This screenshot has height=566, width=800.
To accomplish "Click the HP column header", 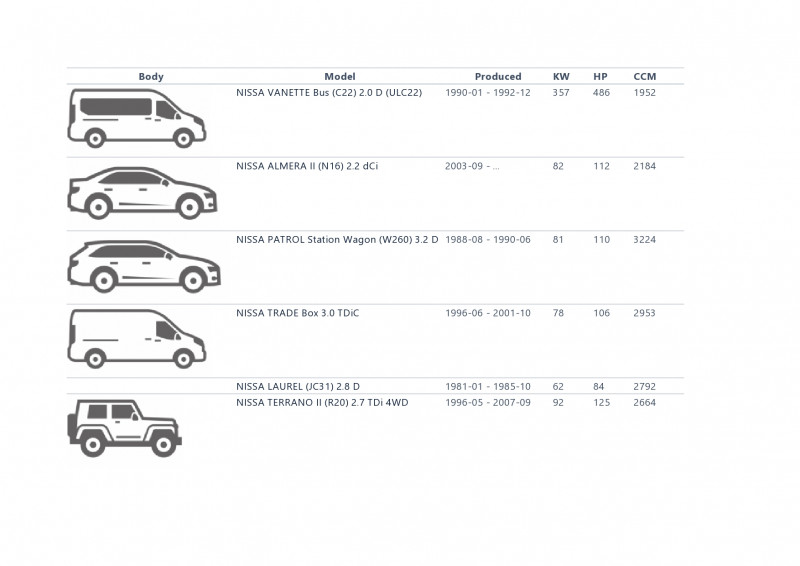I will pyautogui.click(x=601, y=77).
